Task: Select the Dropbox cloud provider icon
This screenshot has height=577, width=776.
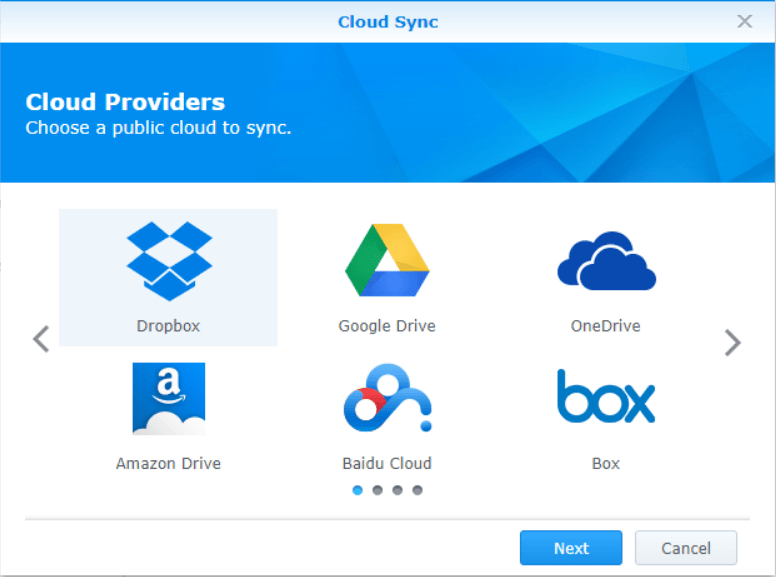Action: click(169, 261)
